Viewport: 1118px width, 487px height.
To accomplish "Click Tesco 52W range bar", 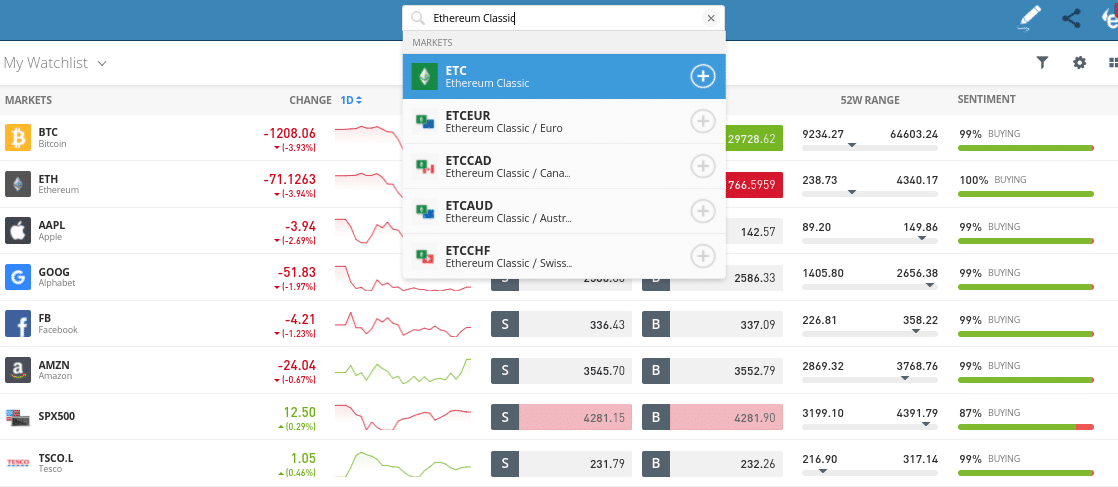I will tap(870, 472).
